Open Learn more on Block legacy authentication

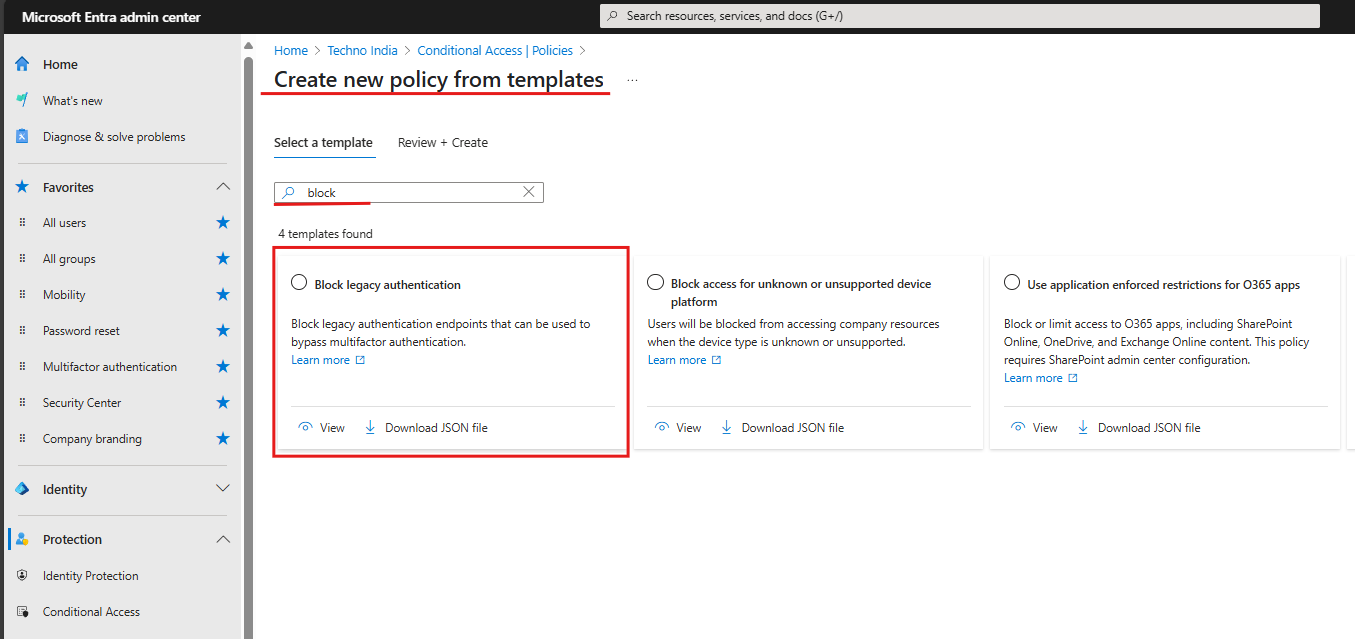pos(328,360)
